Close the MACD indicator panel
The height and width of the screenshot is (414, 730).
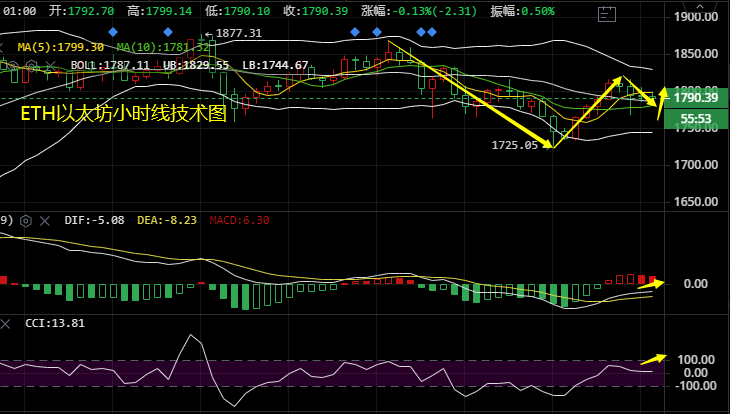click(x=45, y=220)
